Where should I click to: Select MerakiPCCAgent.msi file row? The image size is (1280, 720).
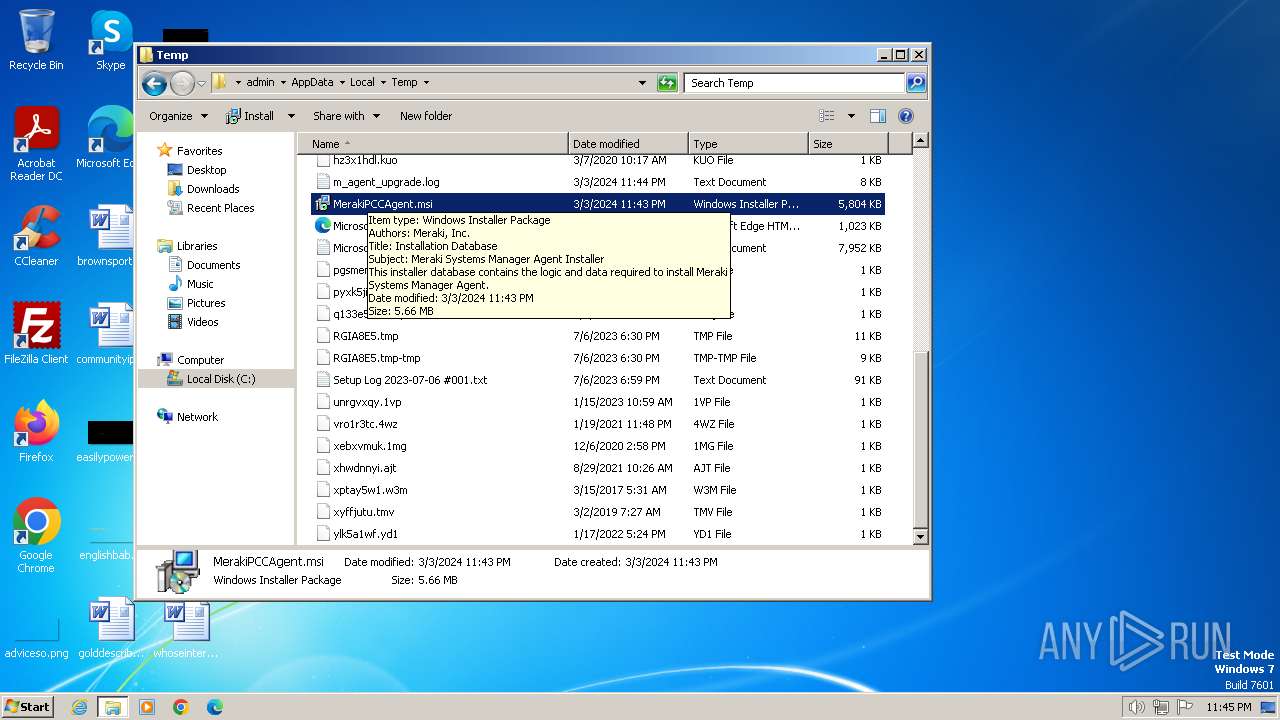(598, 204)
